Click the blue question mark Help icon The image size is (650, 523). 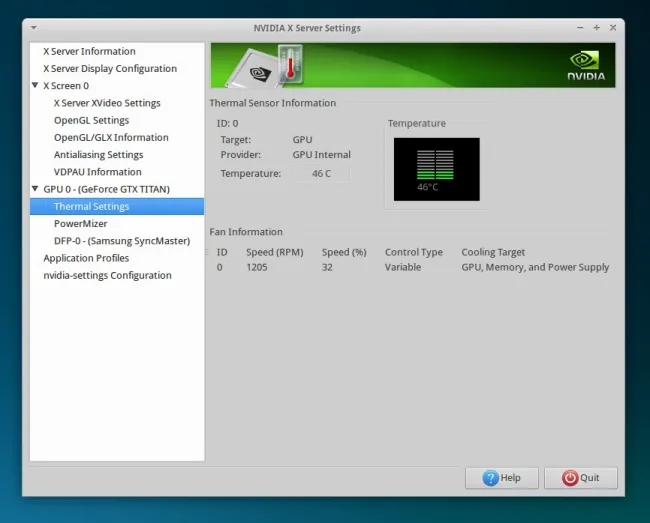pyautogui.click(x=490, y=478)
